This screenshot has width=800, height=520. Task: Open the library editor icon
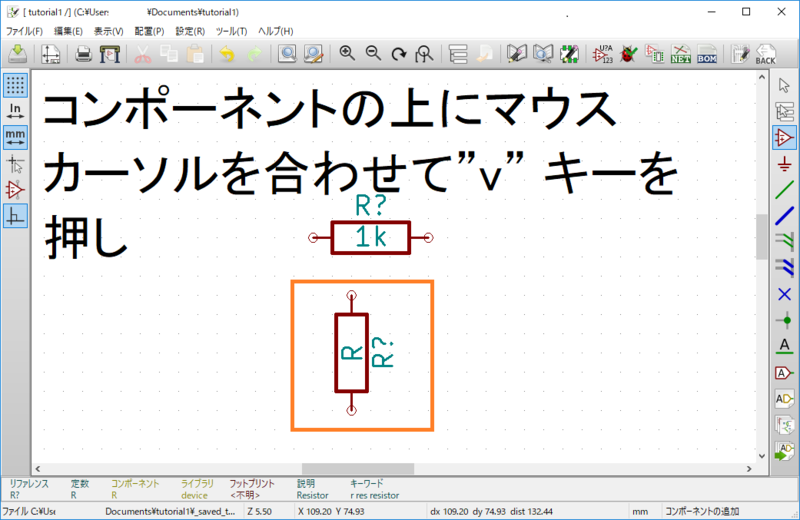click(517, 54)
